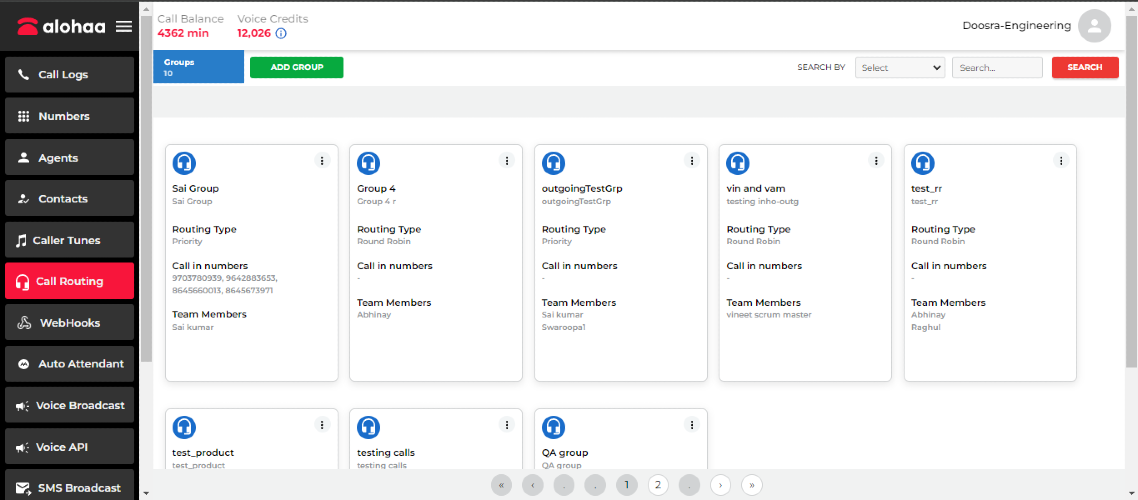Open the testing calls three-dot menu
Image resolution: width=1138 pixels, height=500 pixels.
pyautogui.click(x=507, y=425)
